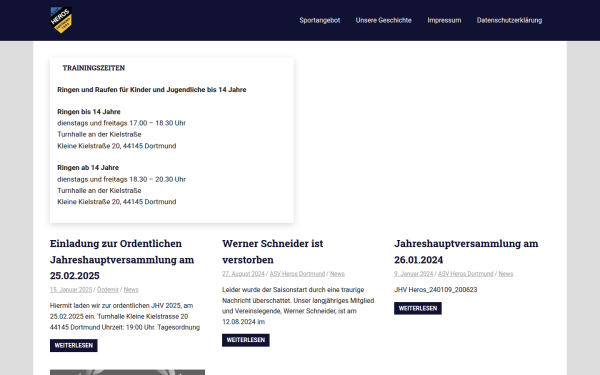Go to the Impressum page

(444, 20)
